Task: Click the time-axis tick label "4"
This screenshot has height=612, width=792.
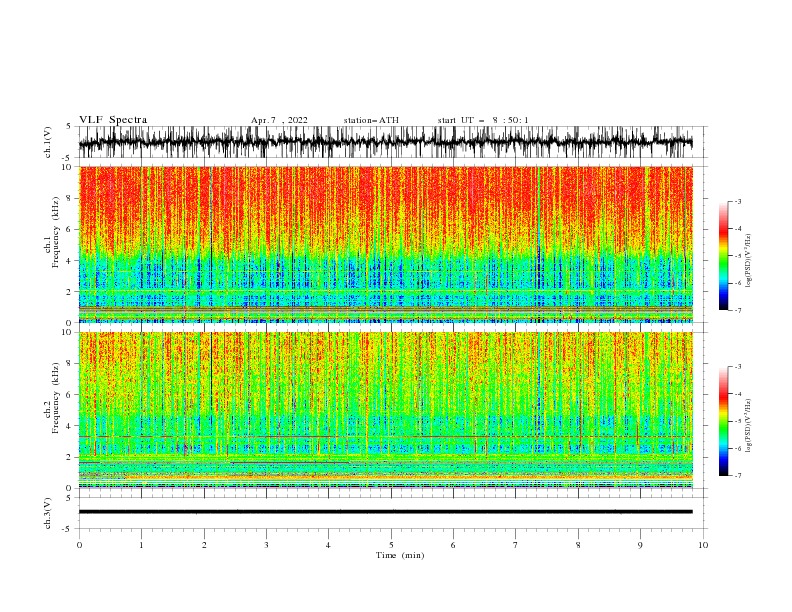Action: pos(328,545)
